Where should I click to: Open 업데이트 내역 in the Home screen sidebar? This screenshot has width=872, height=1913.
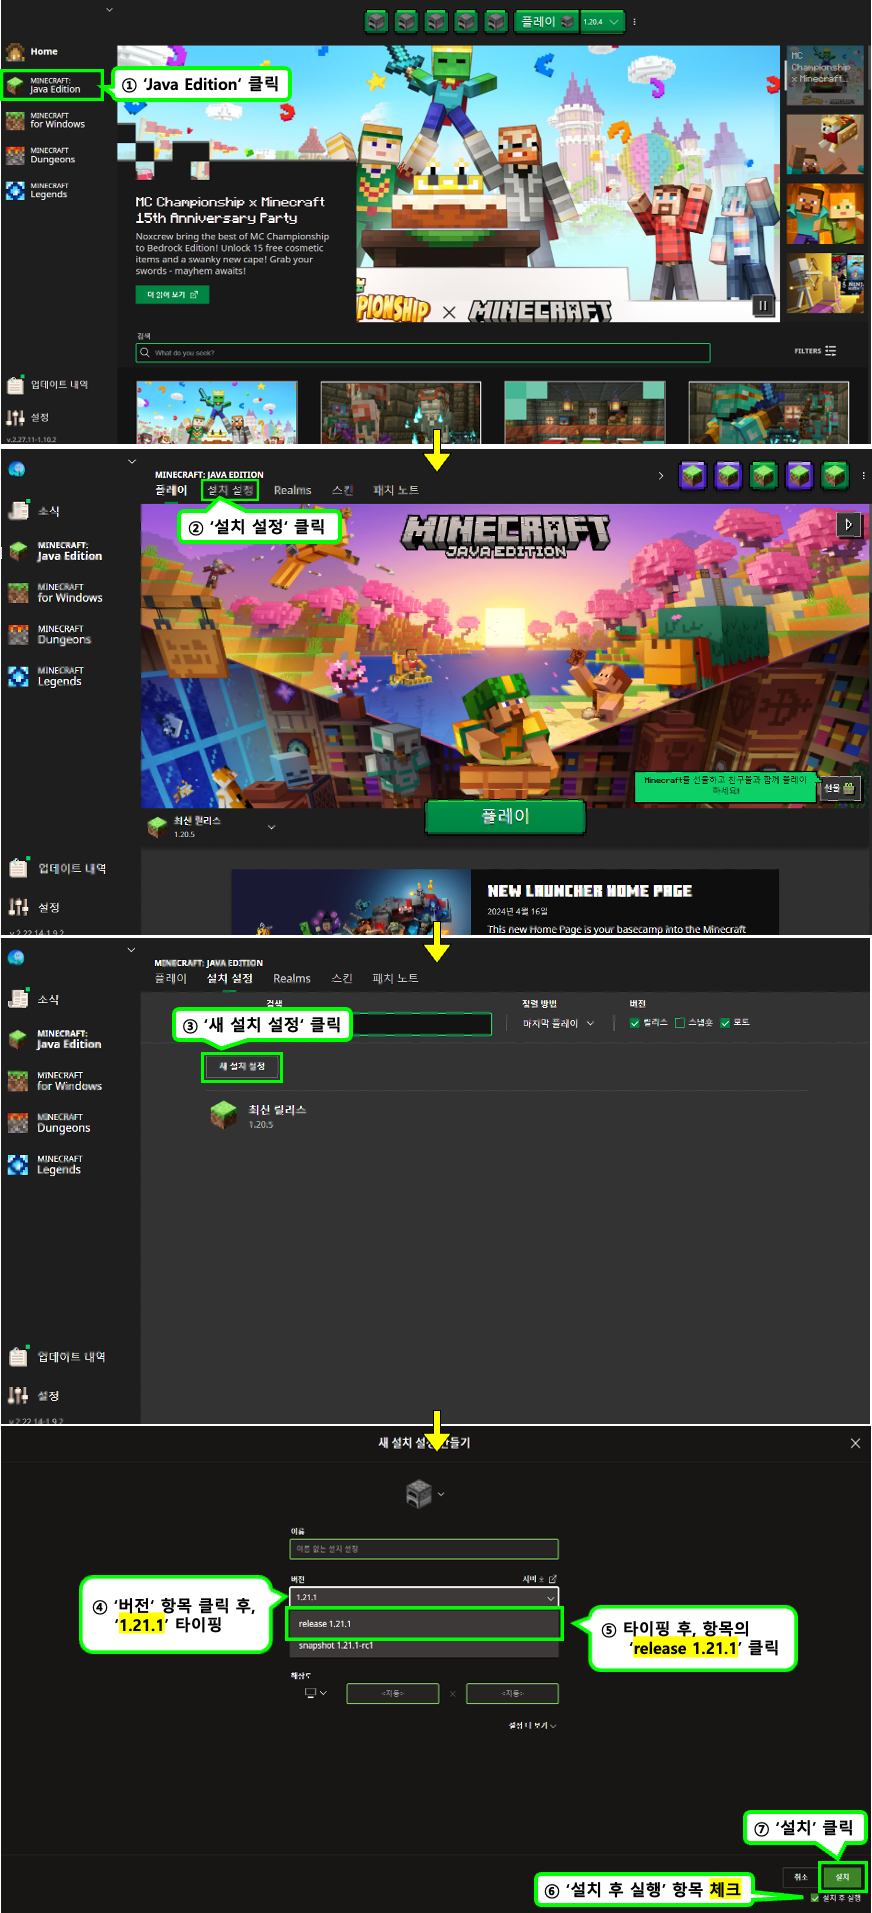[48, 385]
